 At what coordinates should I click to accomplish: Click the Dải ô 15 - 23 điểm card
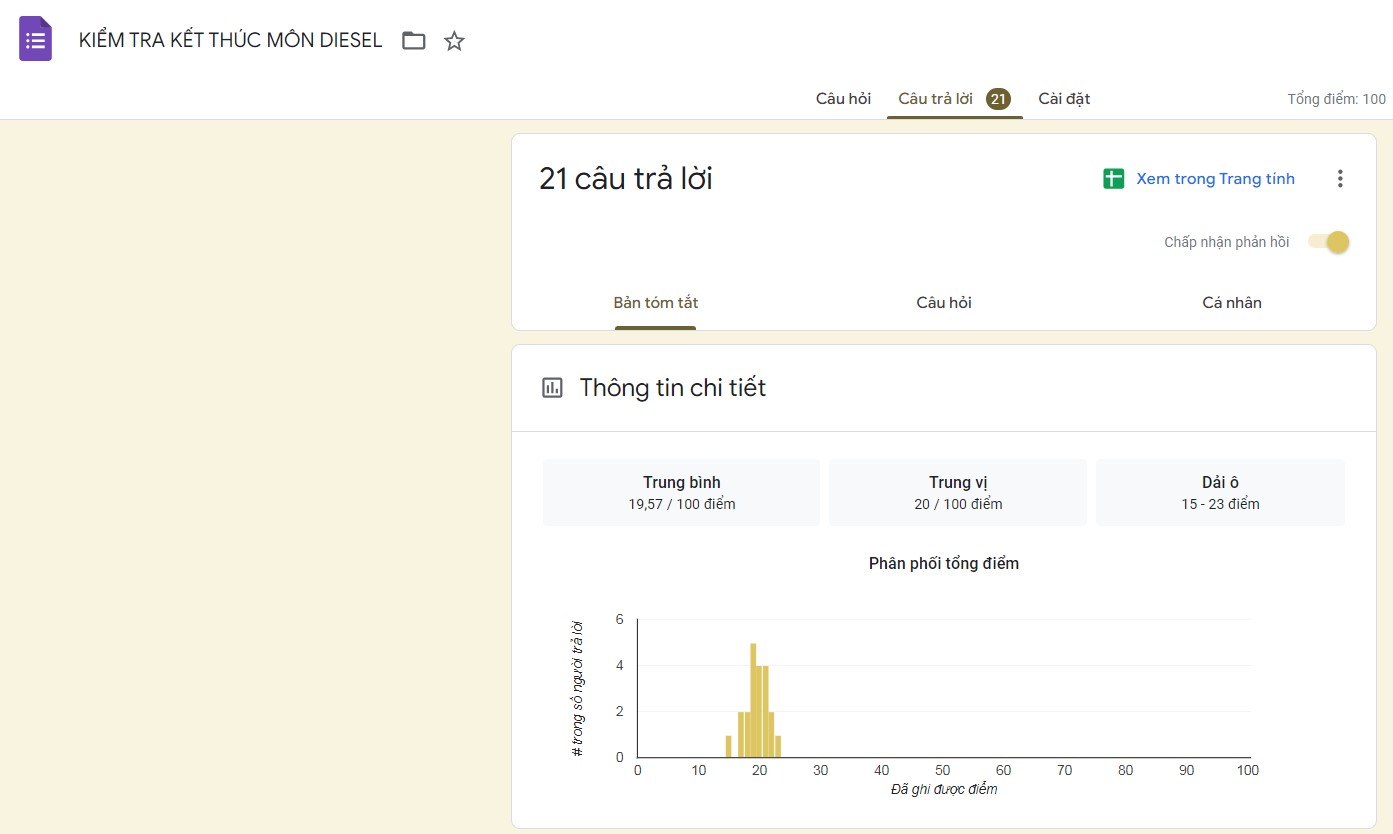(1220, 492)
